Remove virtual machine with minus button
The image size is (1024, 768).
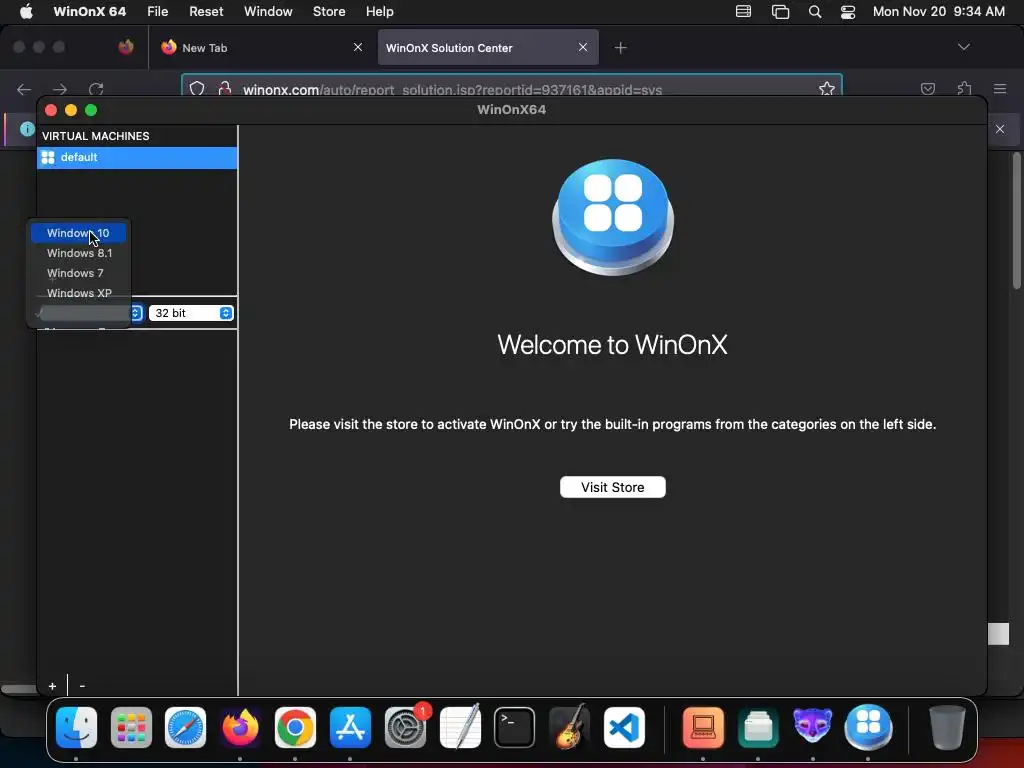click(x=82, y=686)
